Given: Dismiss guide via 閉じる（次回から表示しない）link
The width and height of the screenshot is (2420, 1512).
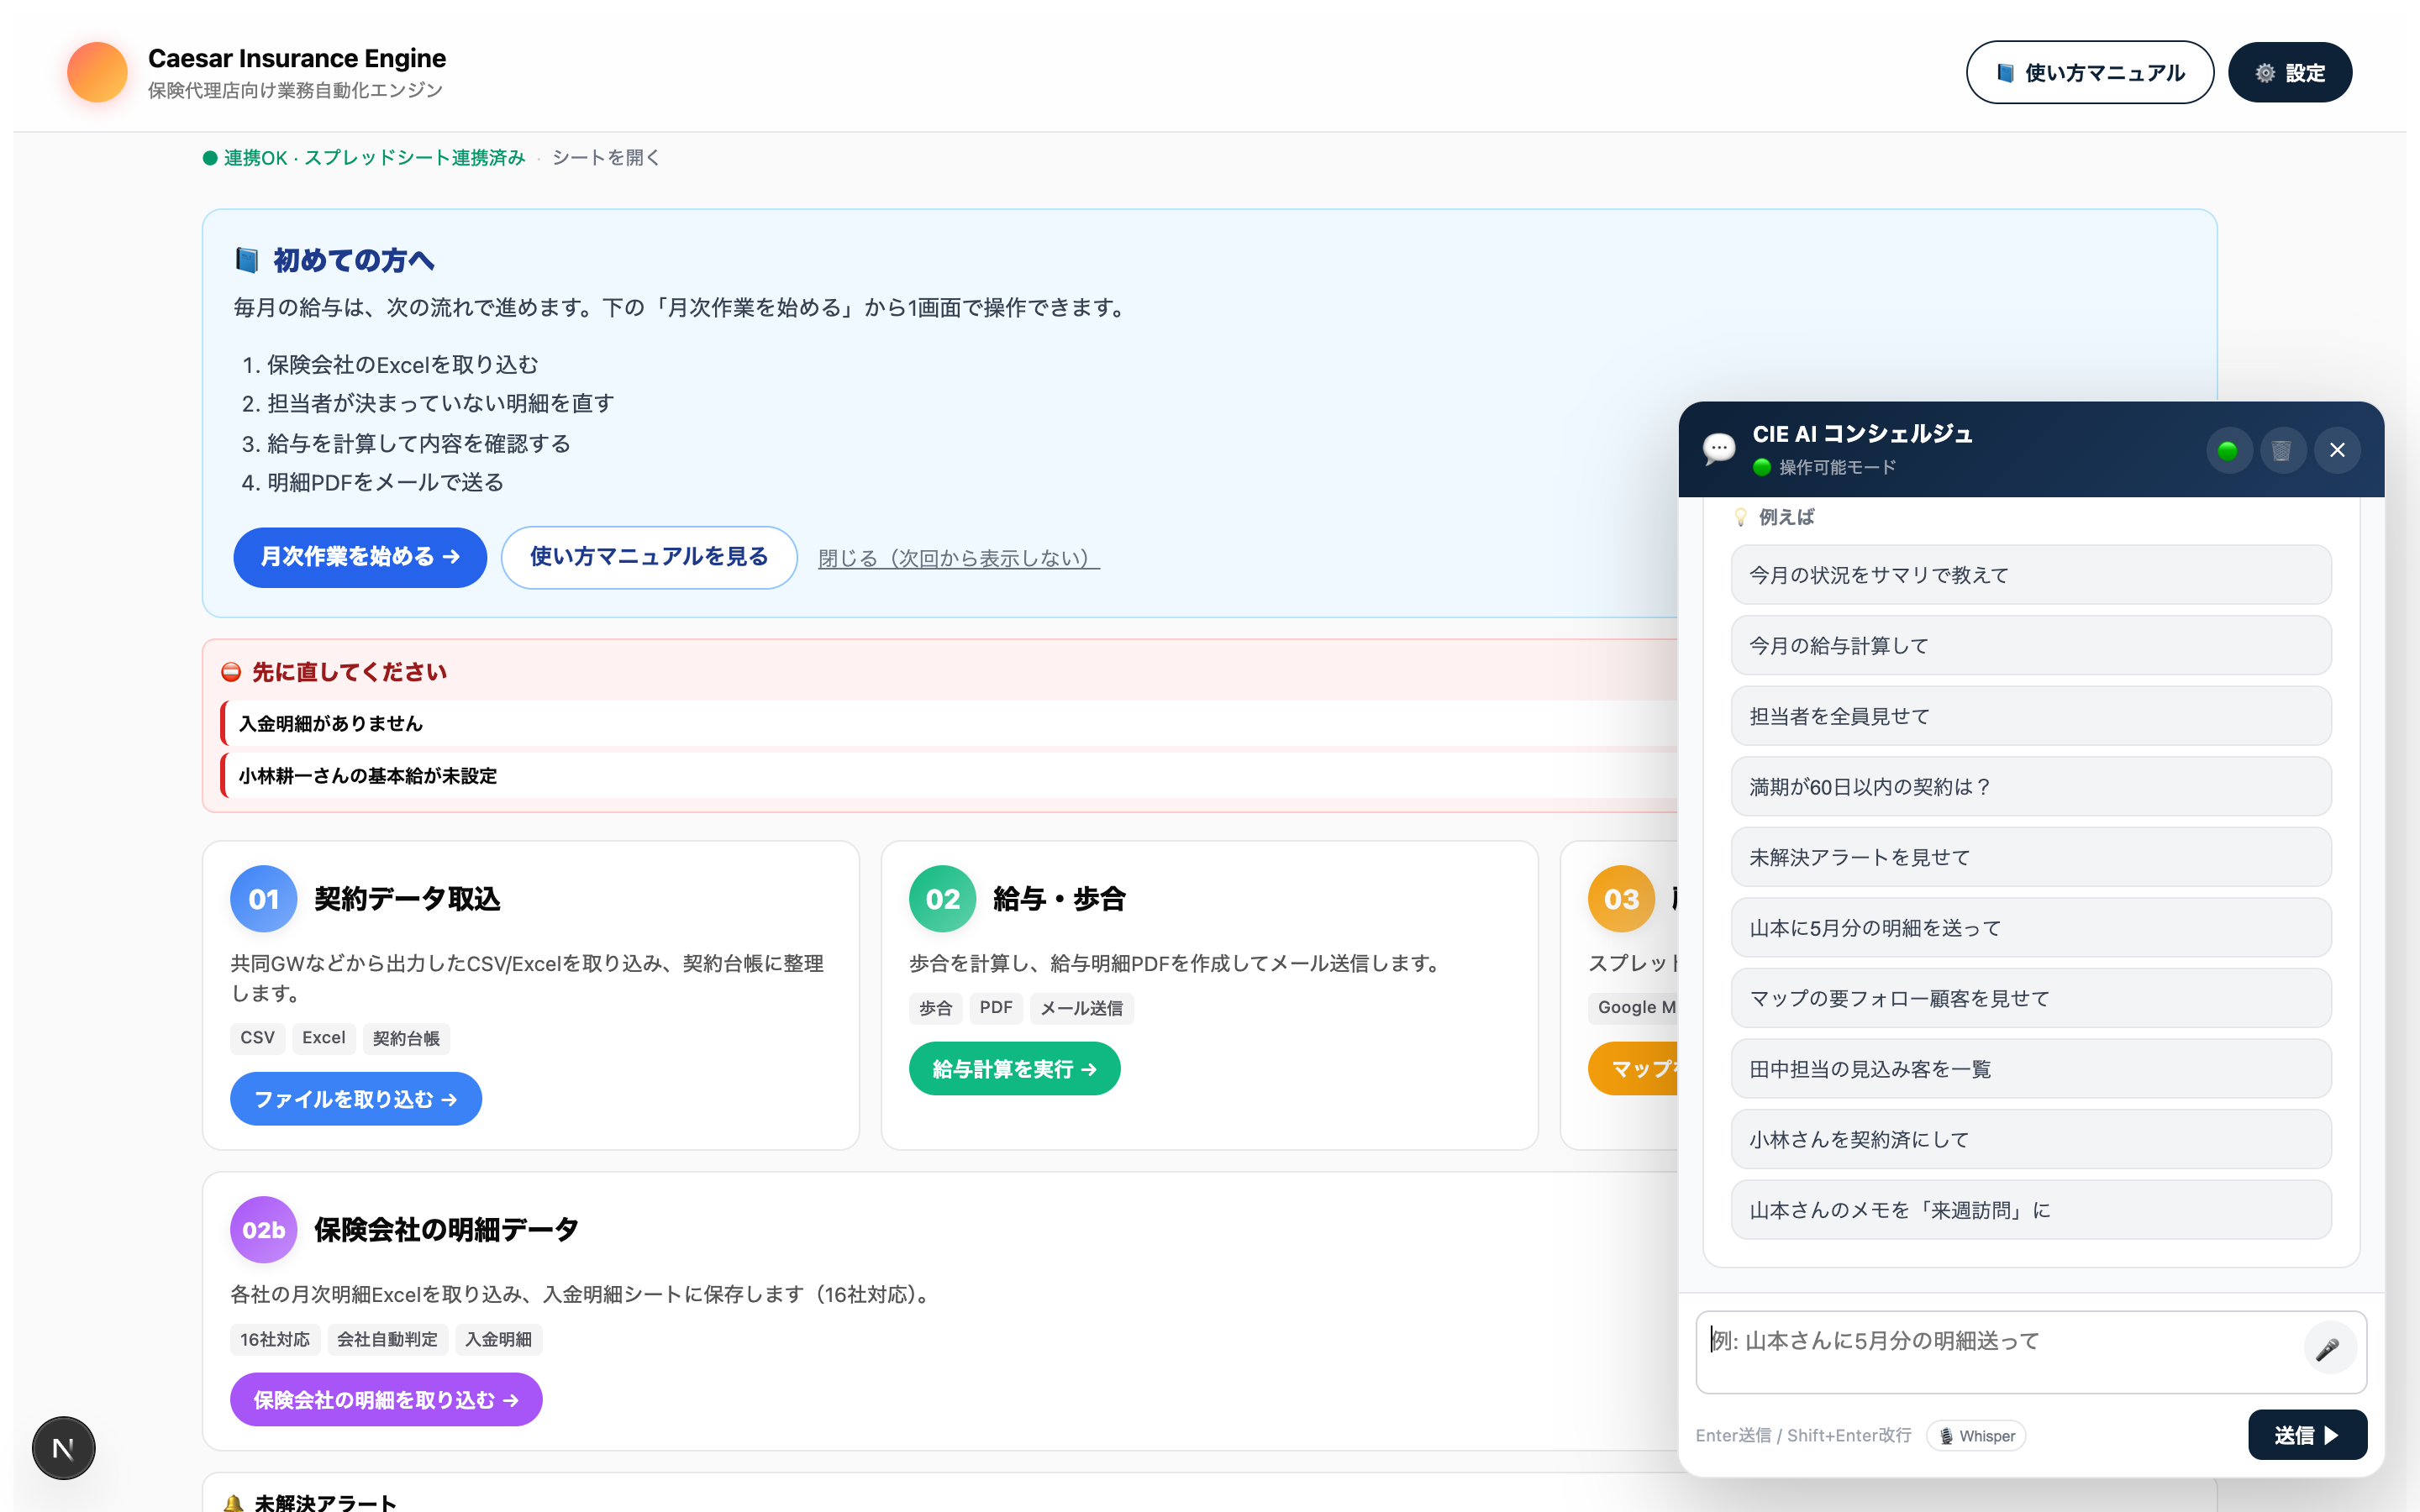Looking at the screenshot, I should point(959,558).
